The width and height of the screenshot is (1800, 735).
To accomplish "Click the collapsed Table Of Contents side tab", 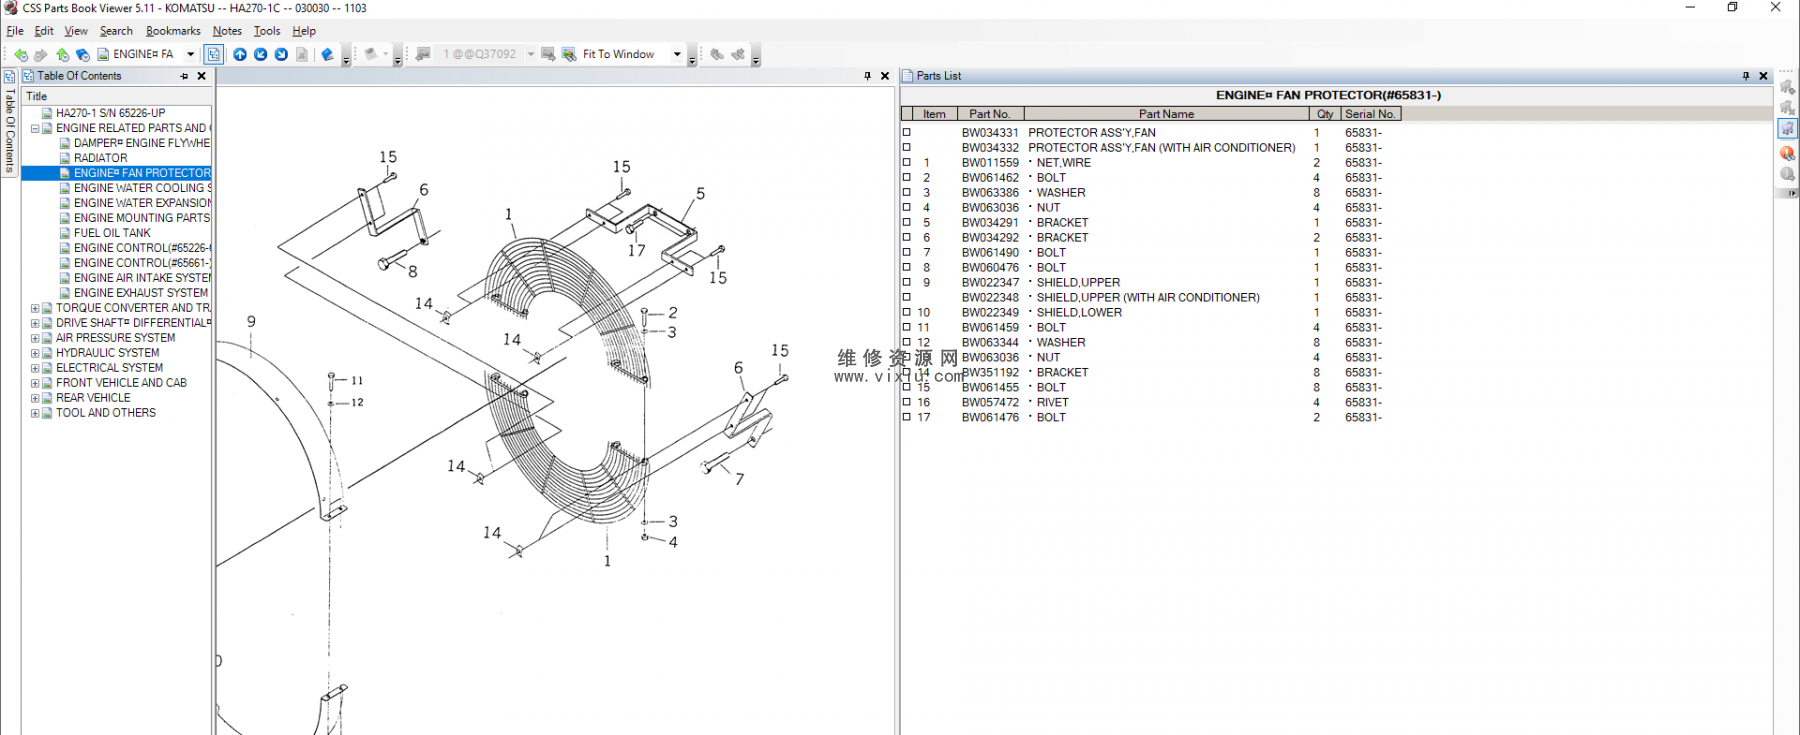I will (9, 121).
